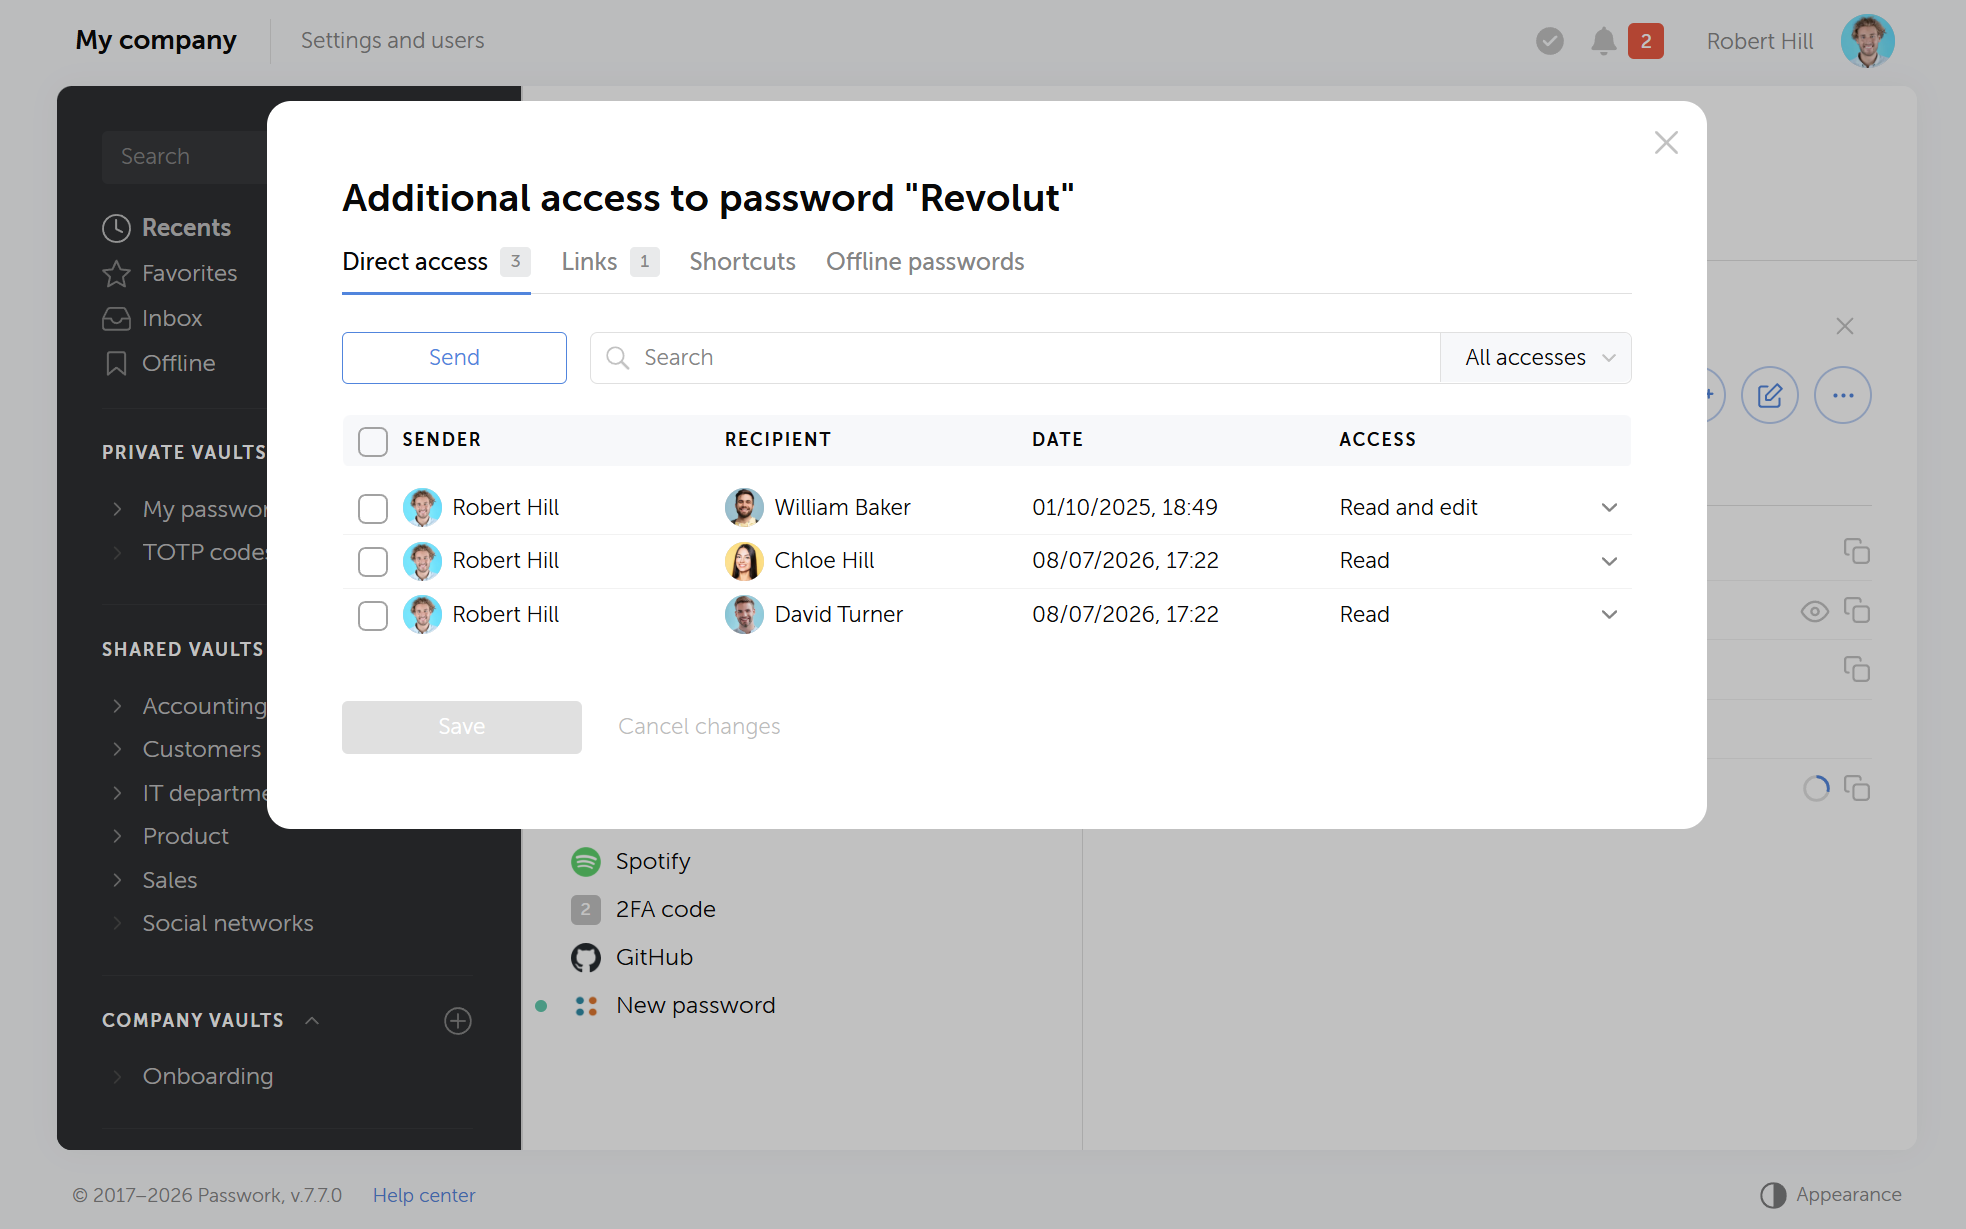Viewport: 1966px width, 1229px height.
Task: Reveal password with the eye icon
Action: click(x=1814, y=611)
